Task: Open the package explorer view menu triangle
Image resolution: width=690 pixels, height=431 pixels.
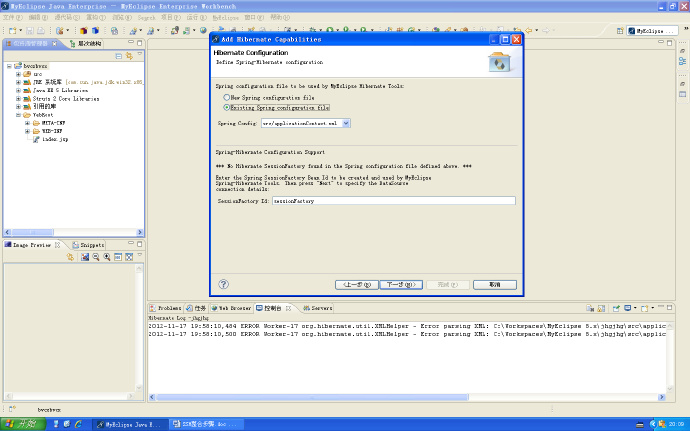Action: [x=139, y=55]
